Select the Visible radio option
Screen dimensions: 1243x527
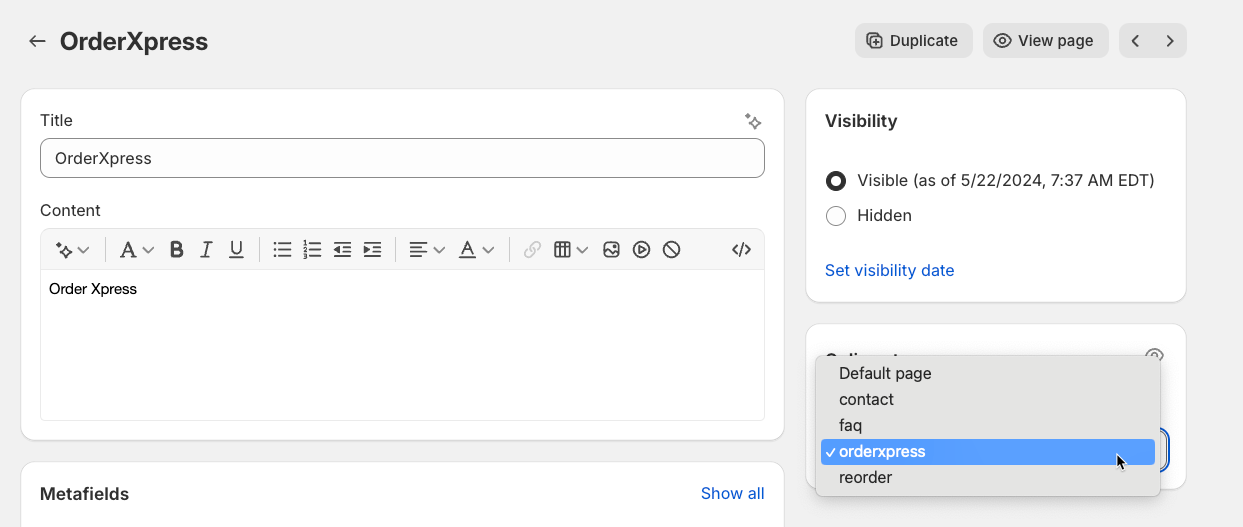point(836,181)
